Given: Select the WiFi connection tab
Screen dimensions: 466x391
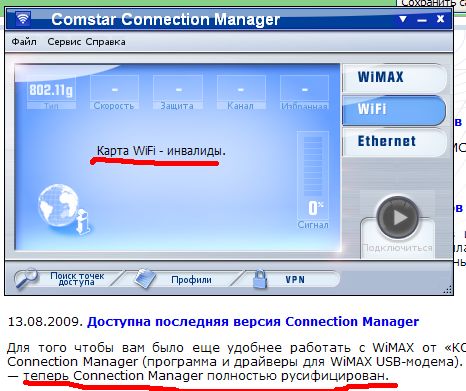Looking at the screenshot, I should [394, 110].
